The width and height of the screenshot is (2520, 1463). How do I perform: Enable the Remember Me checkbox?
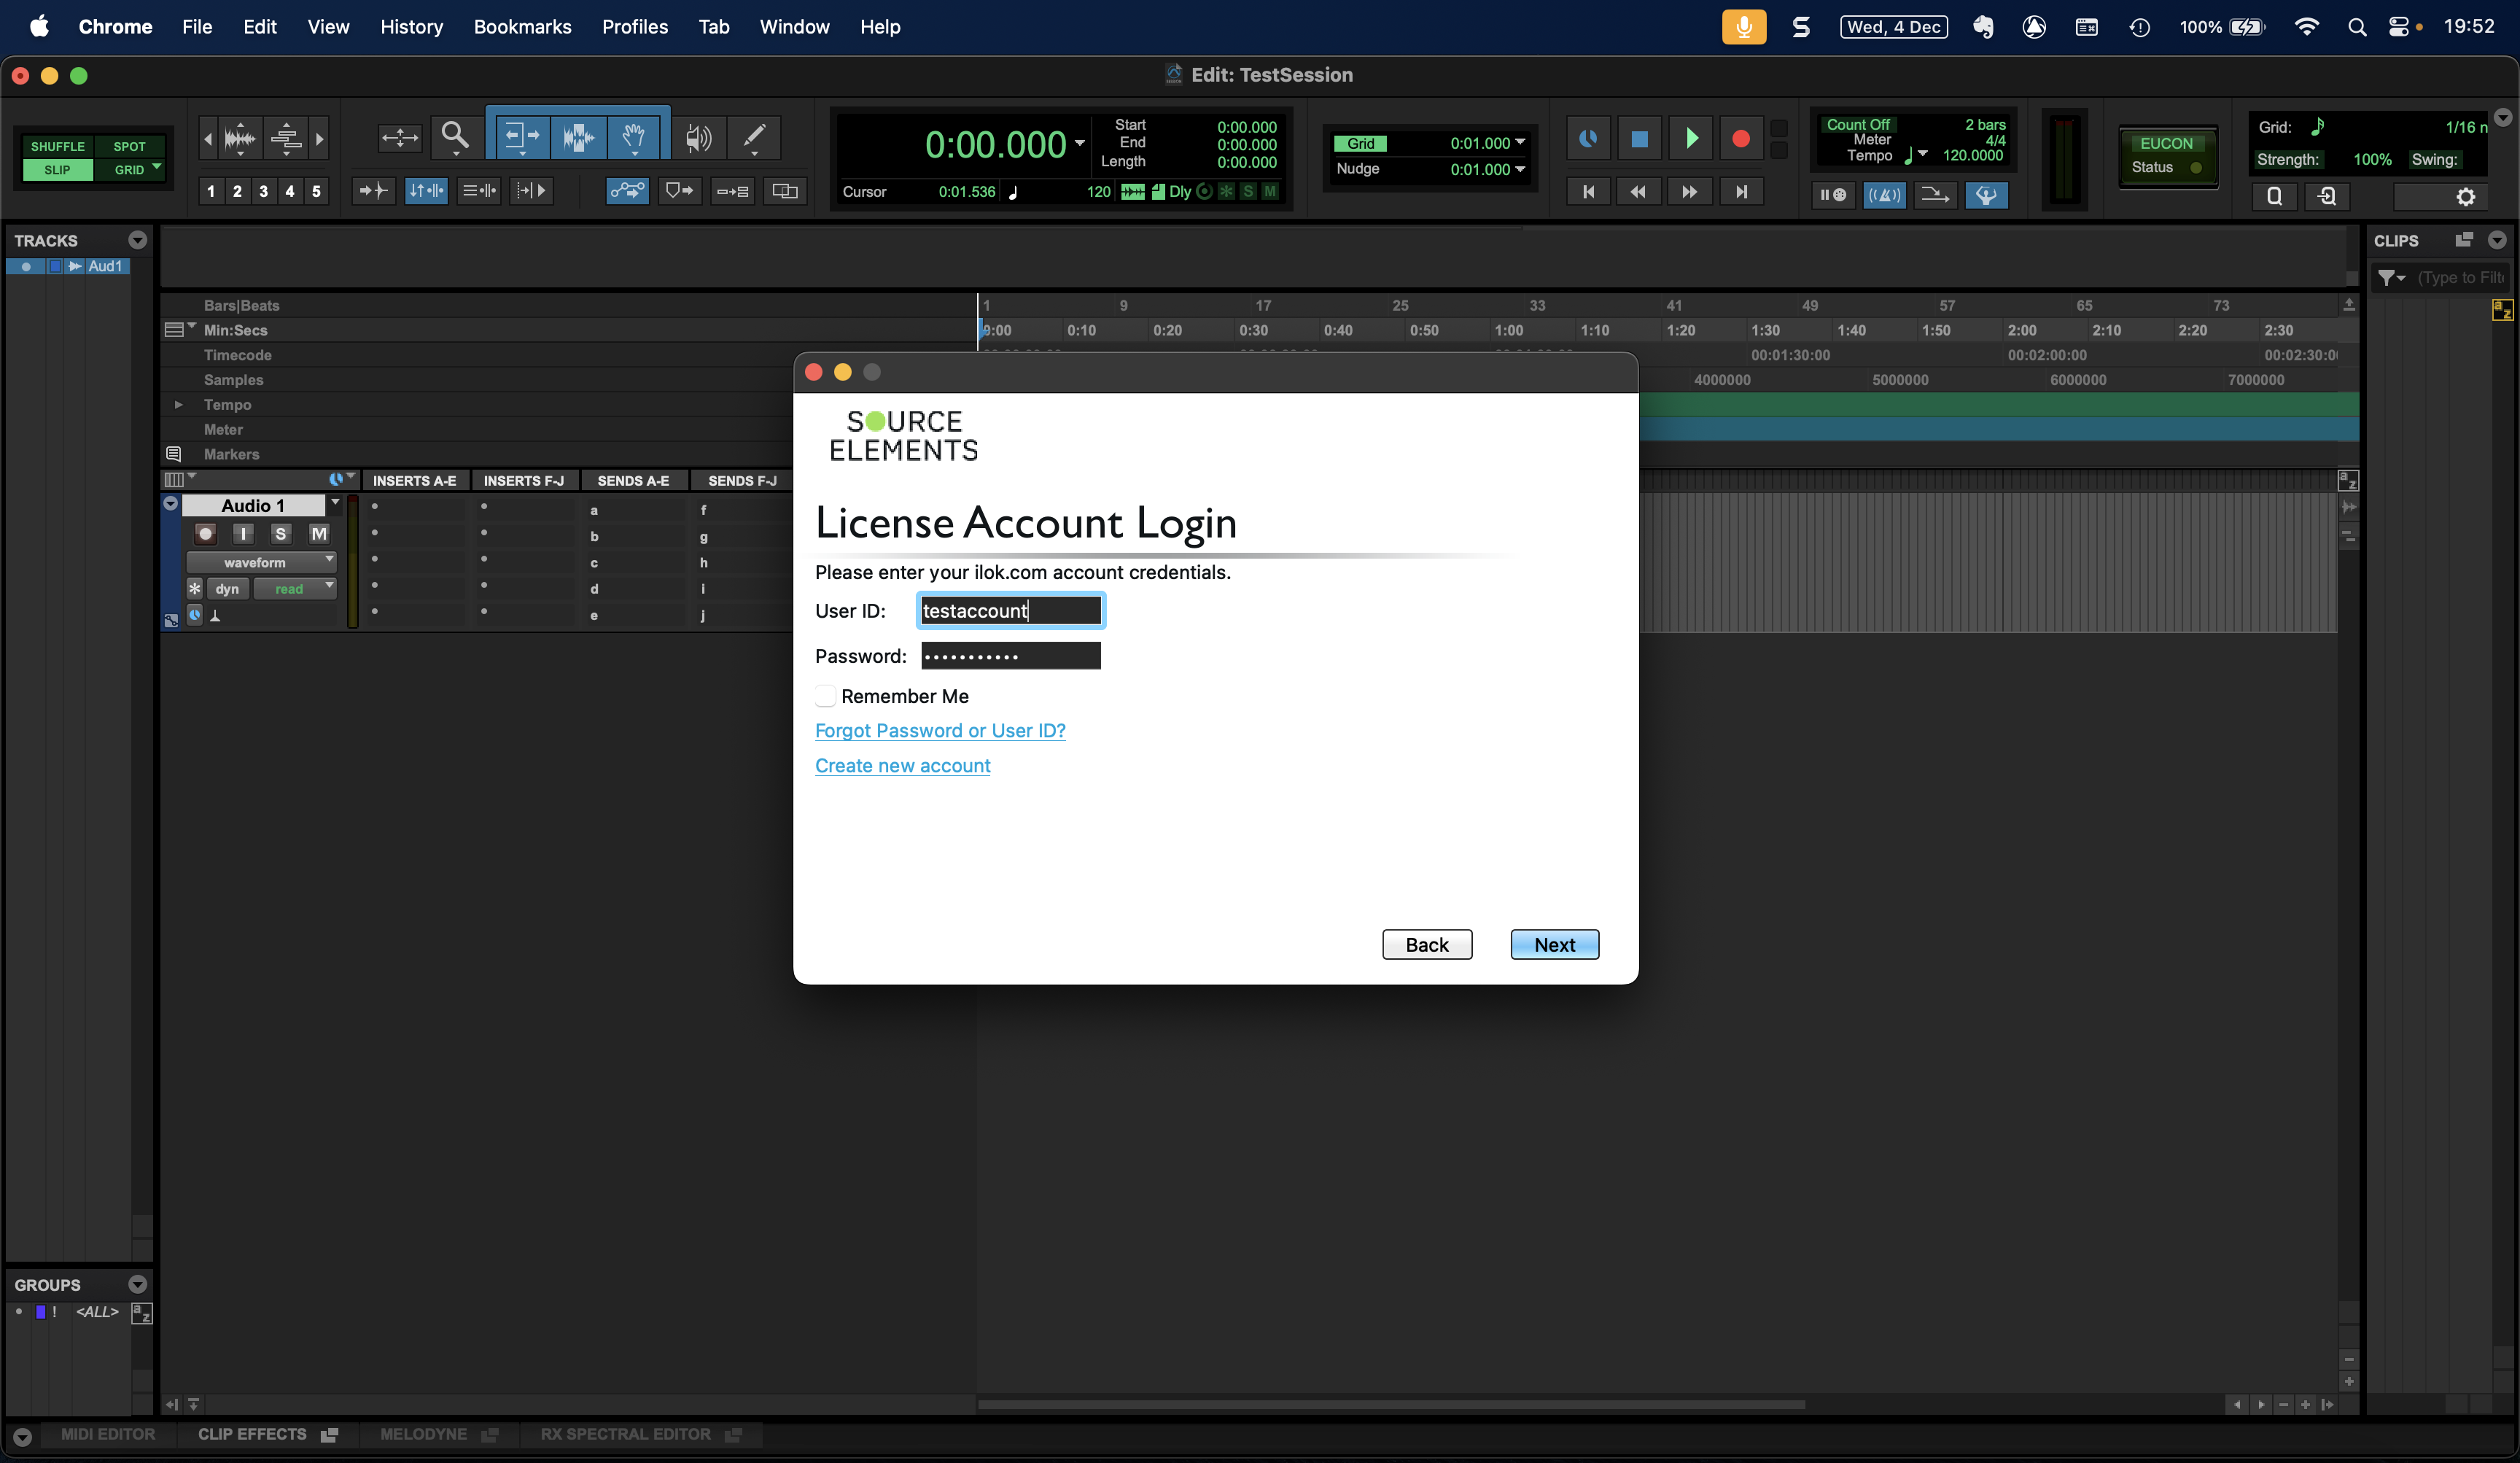[825, 696]
